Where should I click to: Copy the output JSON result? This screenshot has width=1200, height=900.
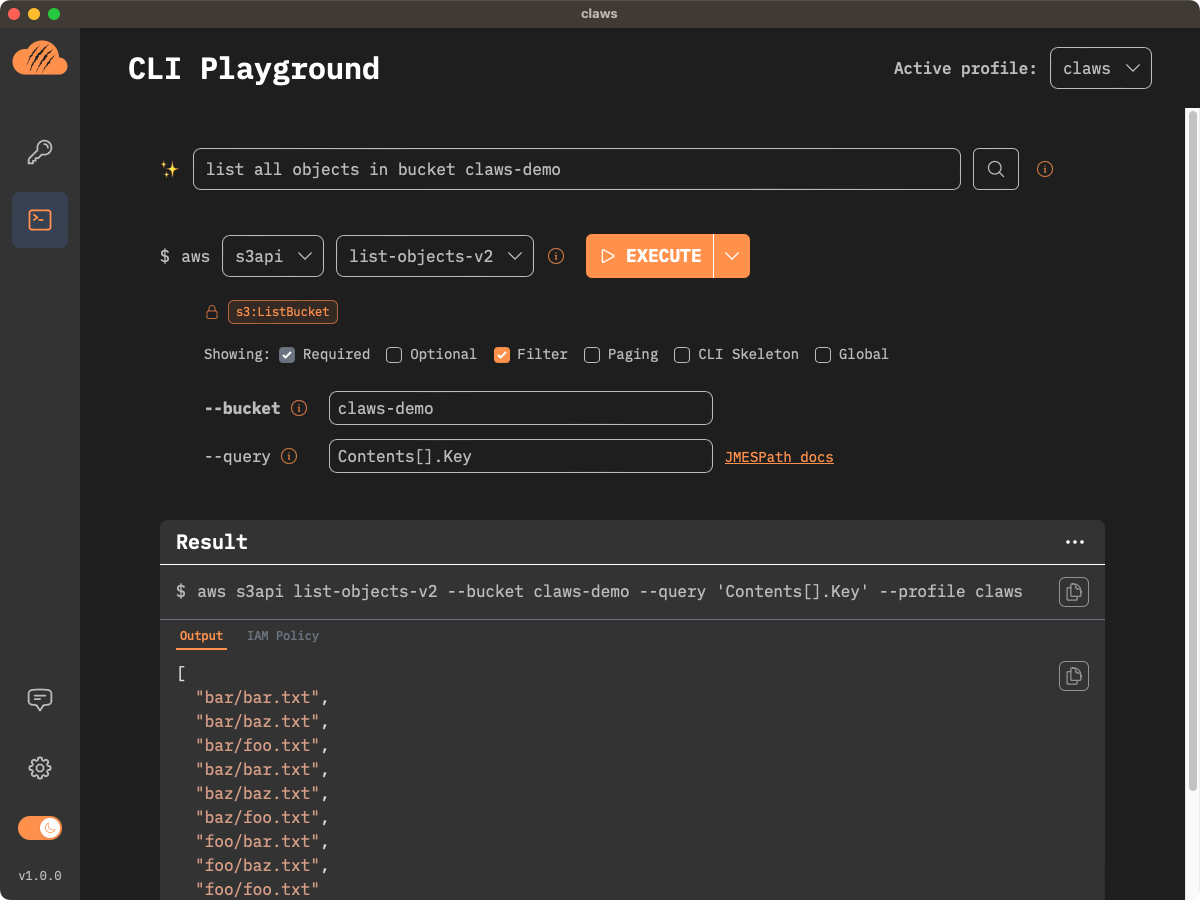pos(1074,676)
